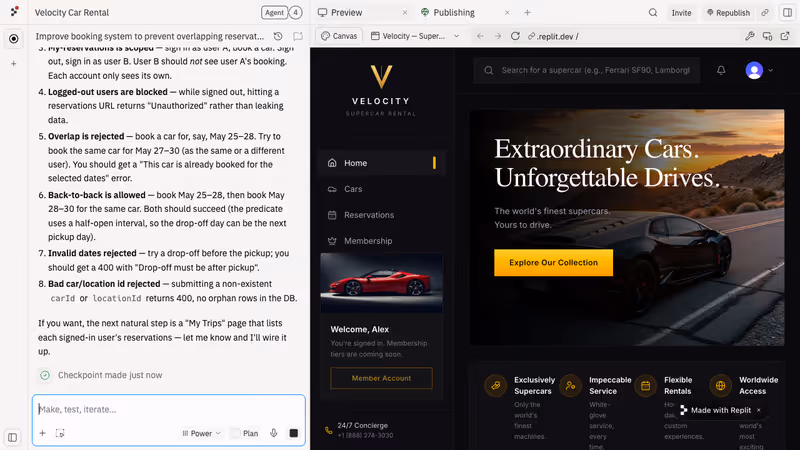Reload the preview page
Image resolution: width=800 pixels, height=450 pixels.
click(515, 36)
